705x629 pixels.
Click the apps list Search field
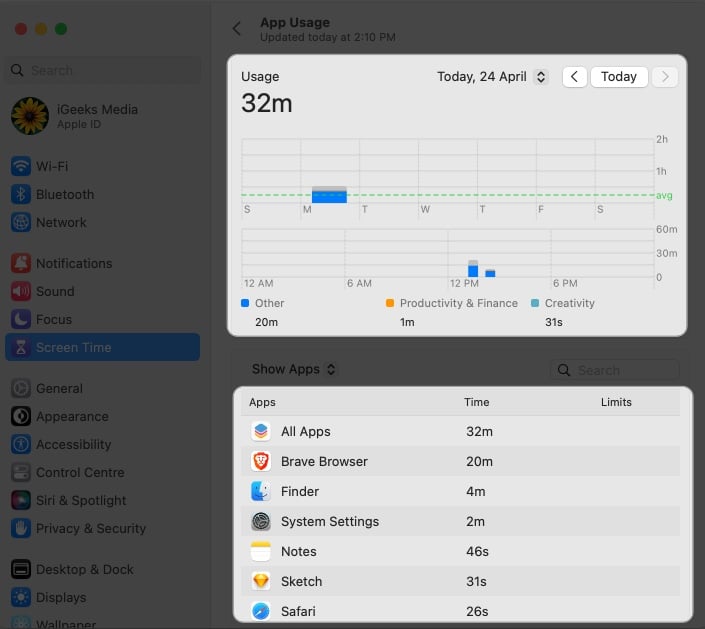[615, 370]
